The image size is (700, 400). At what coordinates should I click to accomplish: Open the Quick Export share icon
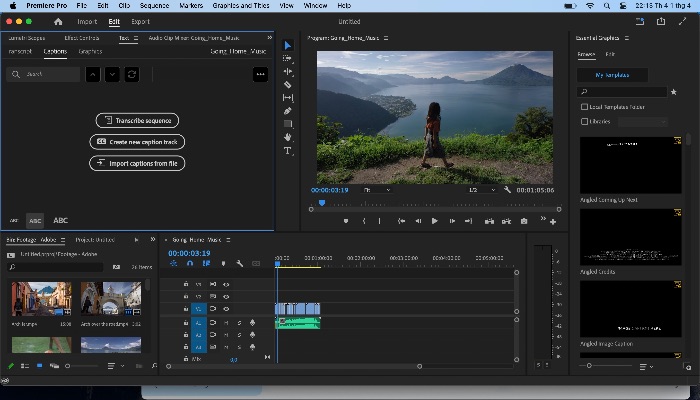click(661, 21)
